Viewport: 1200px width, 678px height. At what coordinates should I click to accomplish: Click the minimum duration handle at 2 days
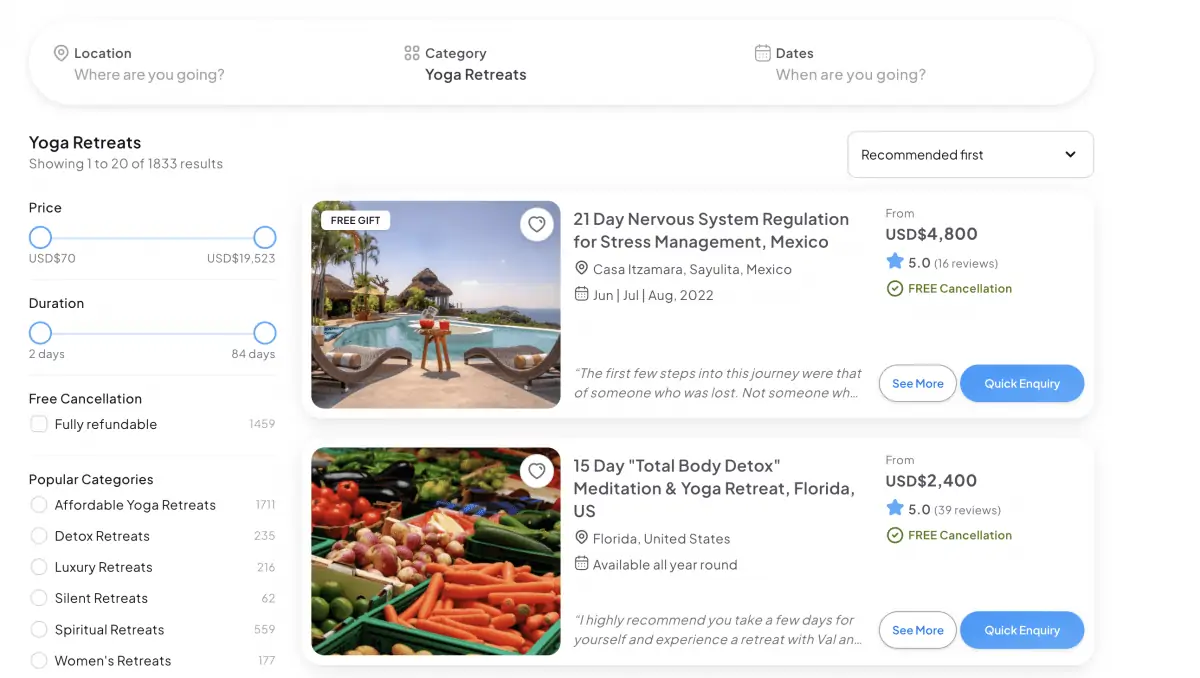40,333
